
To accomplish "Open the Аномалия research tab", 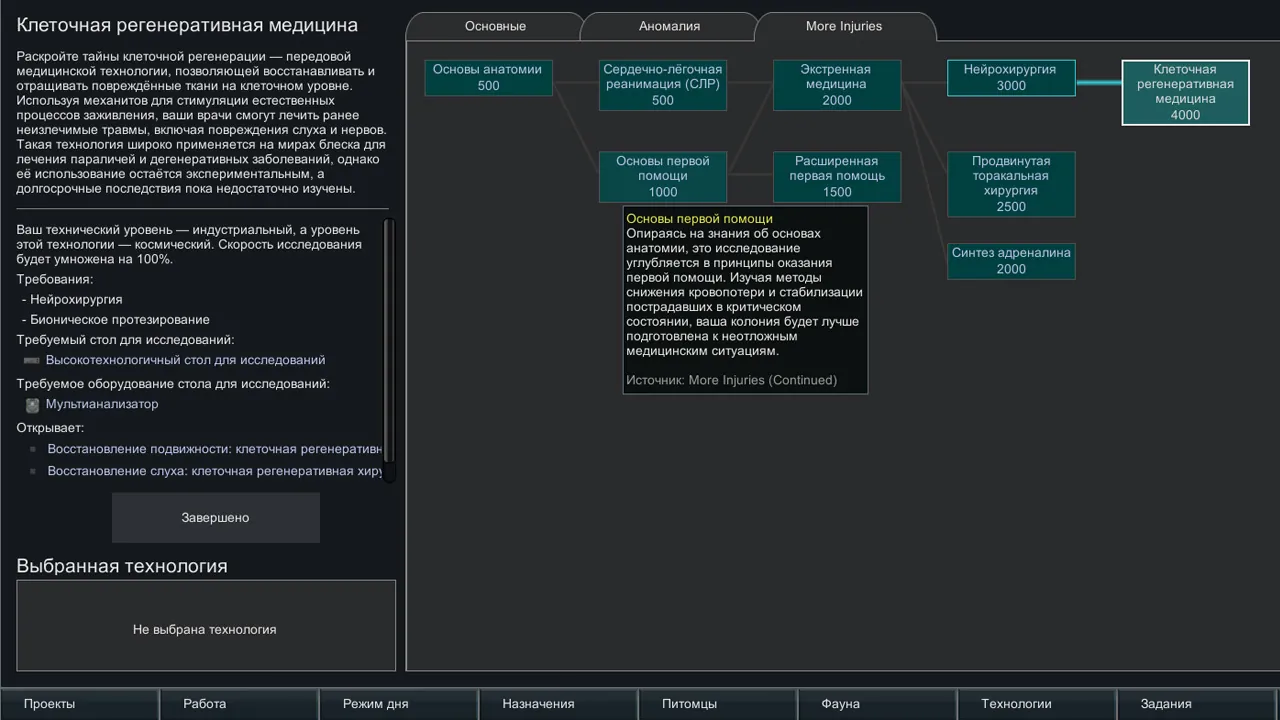I will point(669,26).
